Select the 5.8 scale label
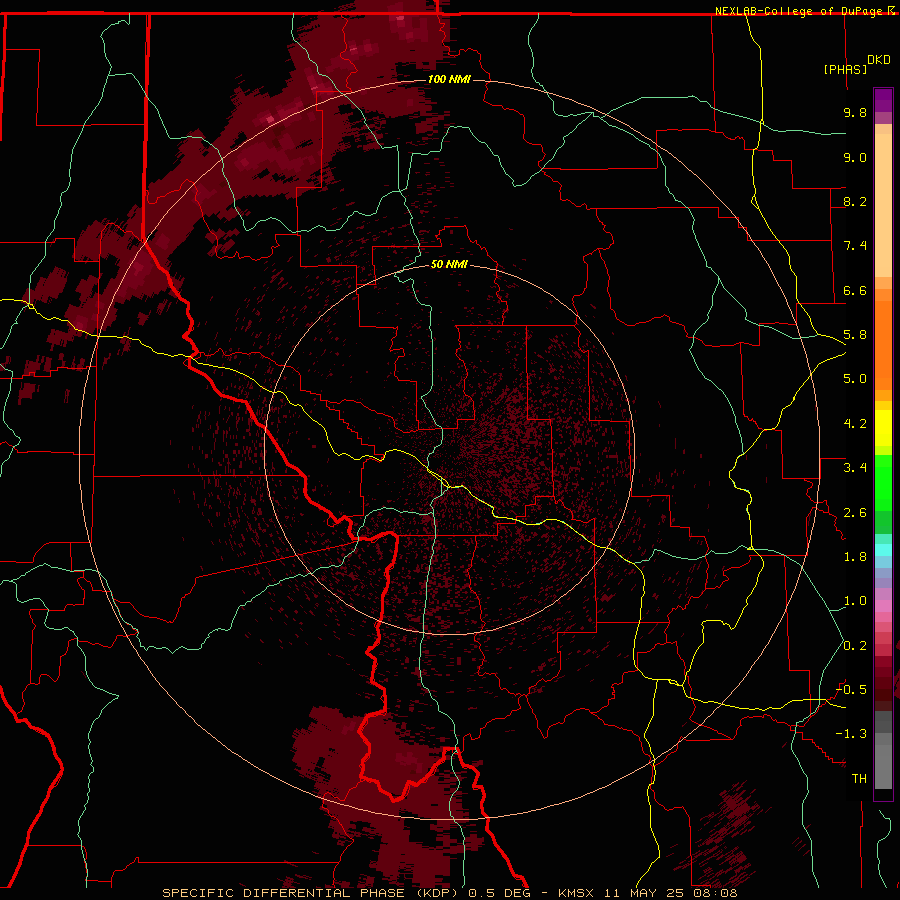This screenshot has height=900, width=900. (855, 335)
